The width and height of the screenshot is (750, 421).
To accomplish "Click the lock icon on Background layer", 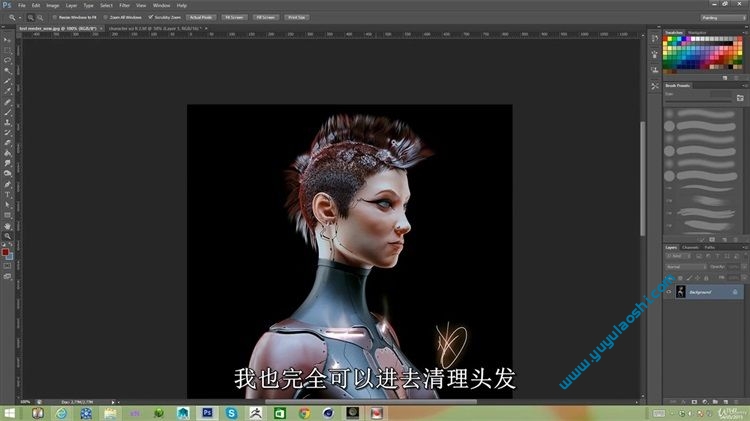I will [x=735, y=292].
